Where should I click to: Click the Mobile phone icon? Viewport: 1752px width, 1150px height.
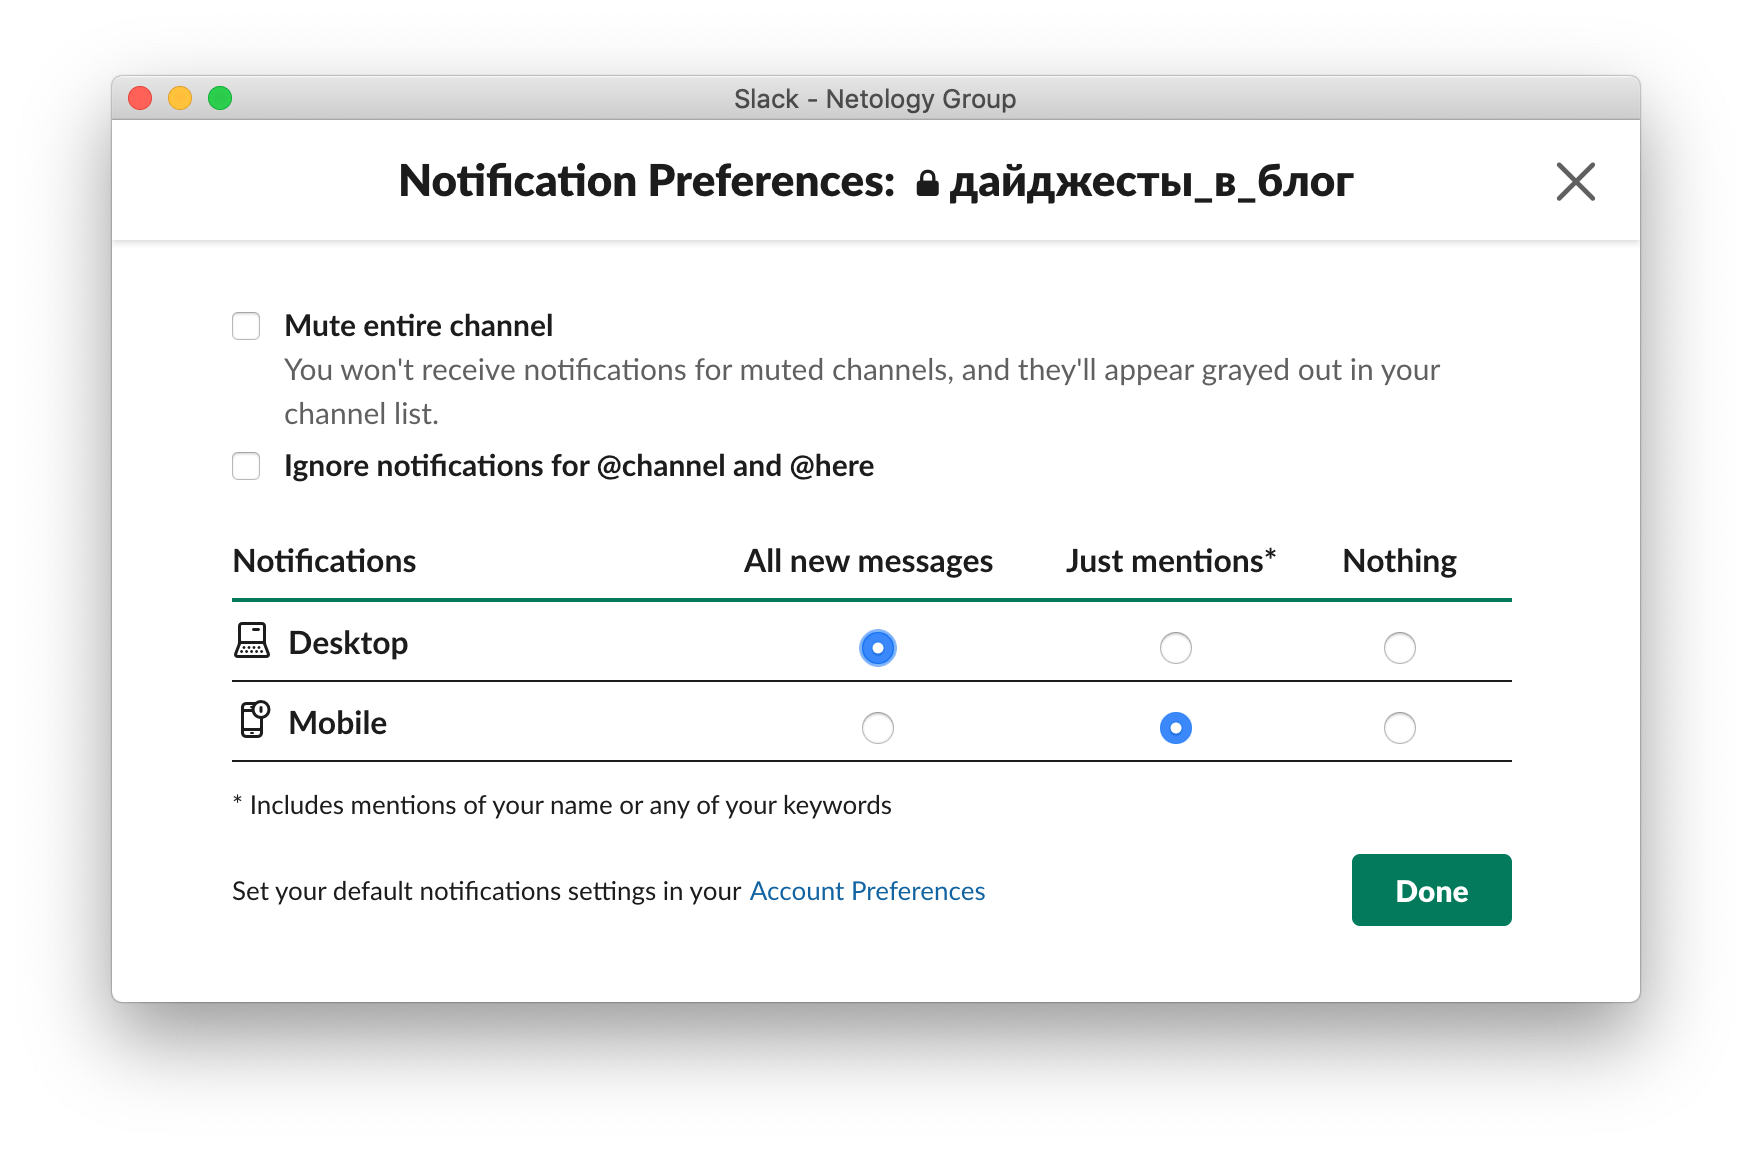click(252, 721)
